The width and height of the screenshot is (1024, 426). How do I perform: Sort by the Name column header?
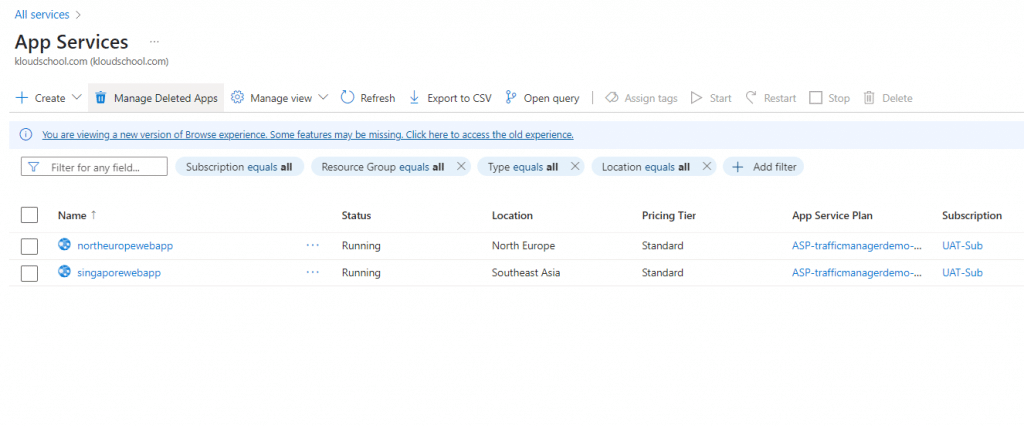[x=72, y=215]
